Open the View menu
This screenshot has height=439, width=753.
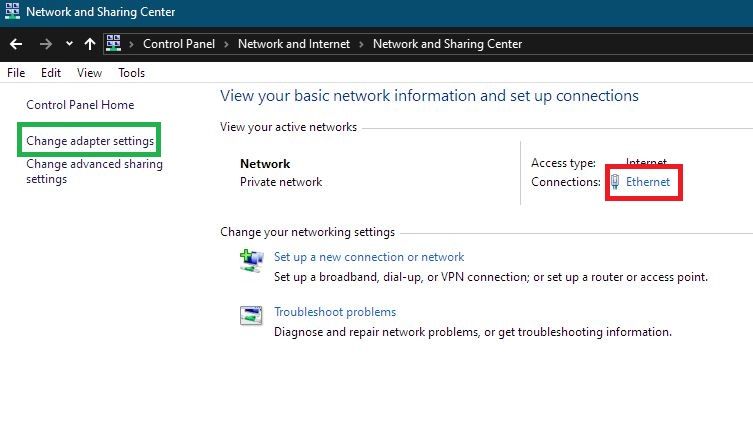tap(89, 73)
